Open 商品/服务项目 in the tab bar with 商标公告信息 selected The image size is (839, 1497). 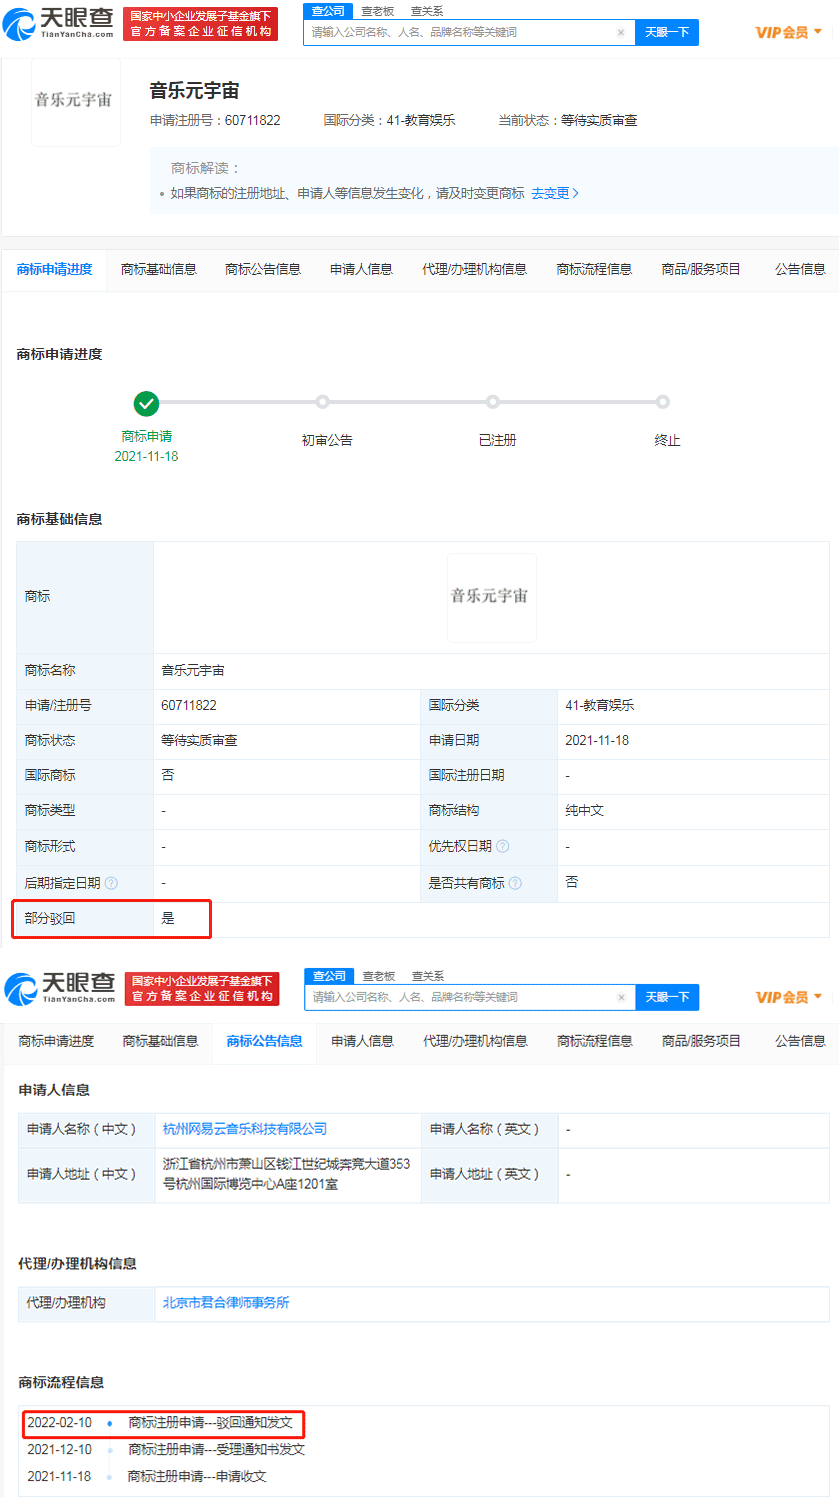(x=701, y=1041)
